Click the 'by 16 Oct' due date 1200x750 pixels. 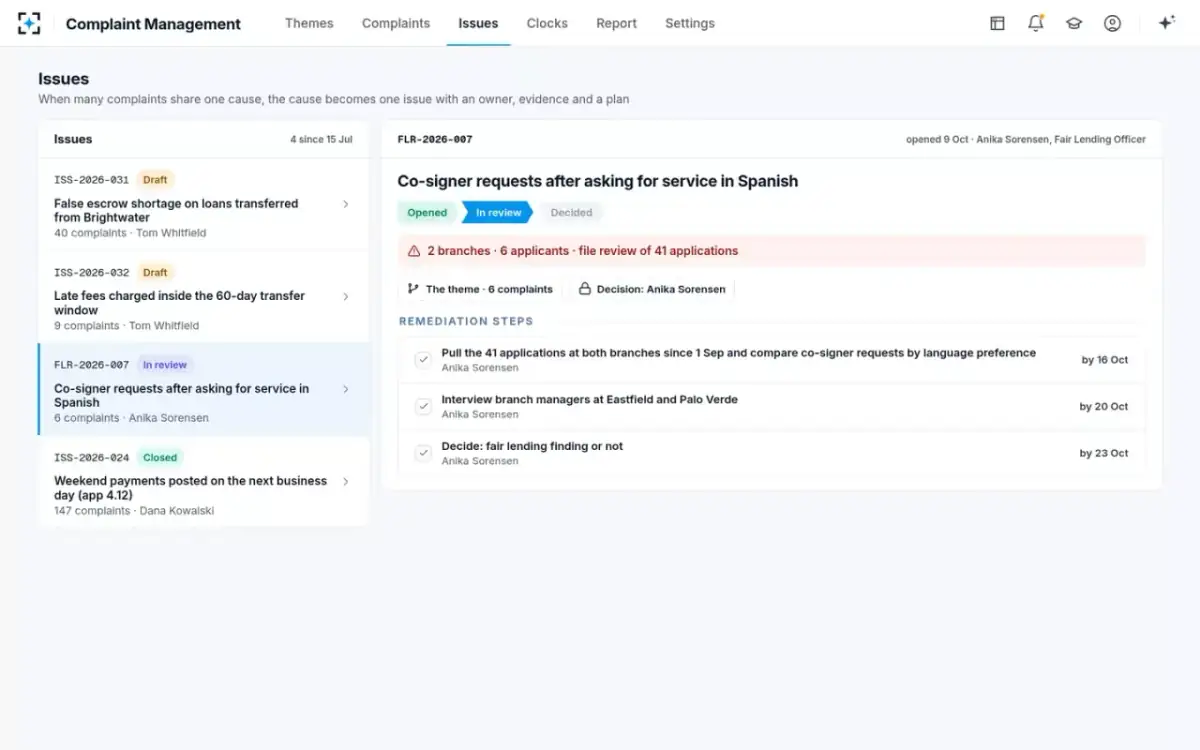[1105, 360]
